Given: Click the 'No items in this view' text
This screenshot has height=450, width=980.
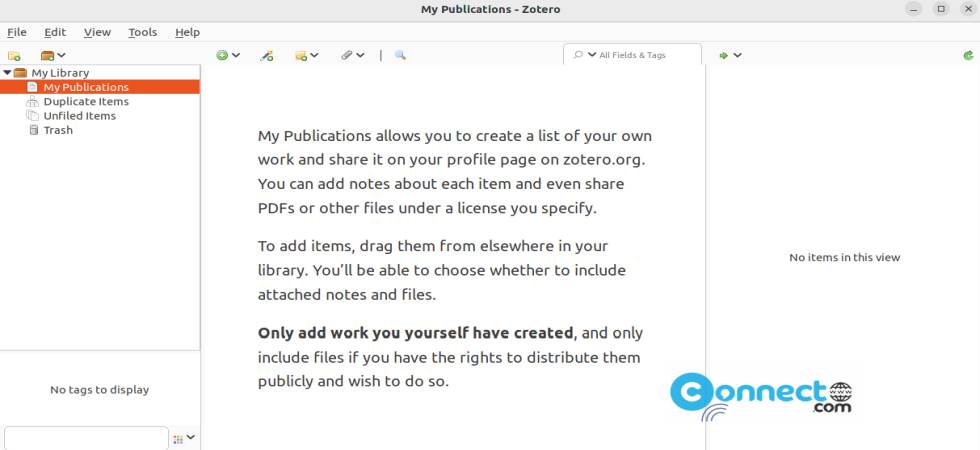Looking at the screenshot, I should click(844, 258).
